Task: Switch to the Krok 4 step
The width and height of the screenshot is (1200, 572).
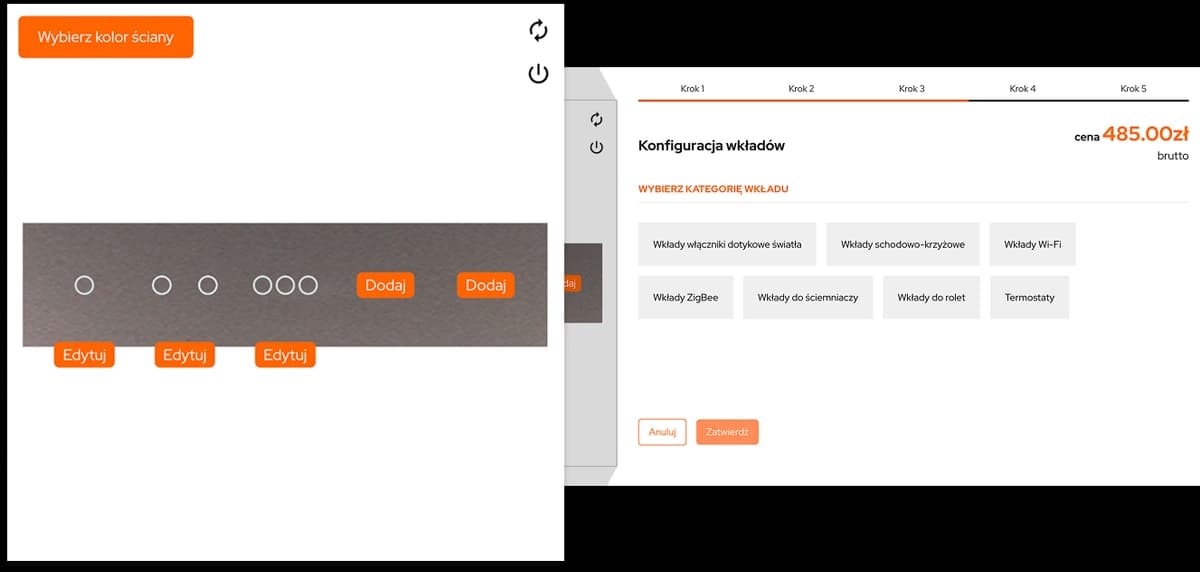Action: [x=1022, y=89]
